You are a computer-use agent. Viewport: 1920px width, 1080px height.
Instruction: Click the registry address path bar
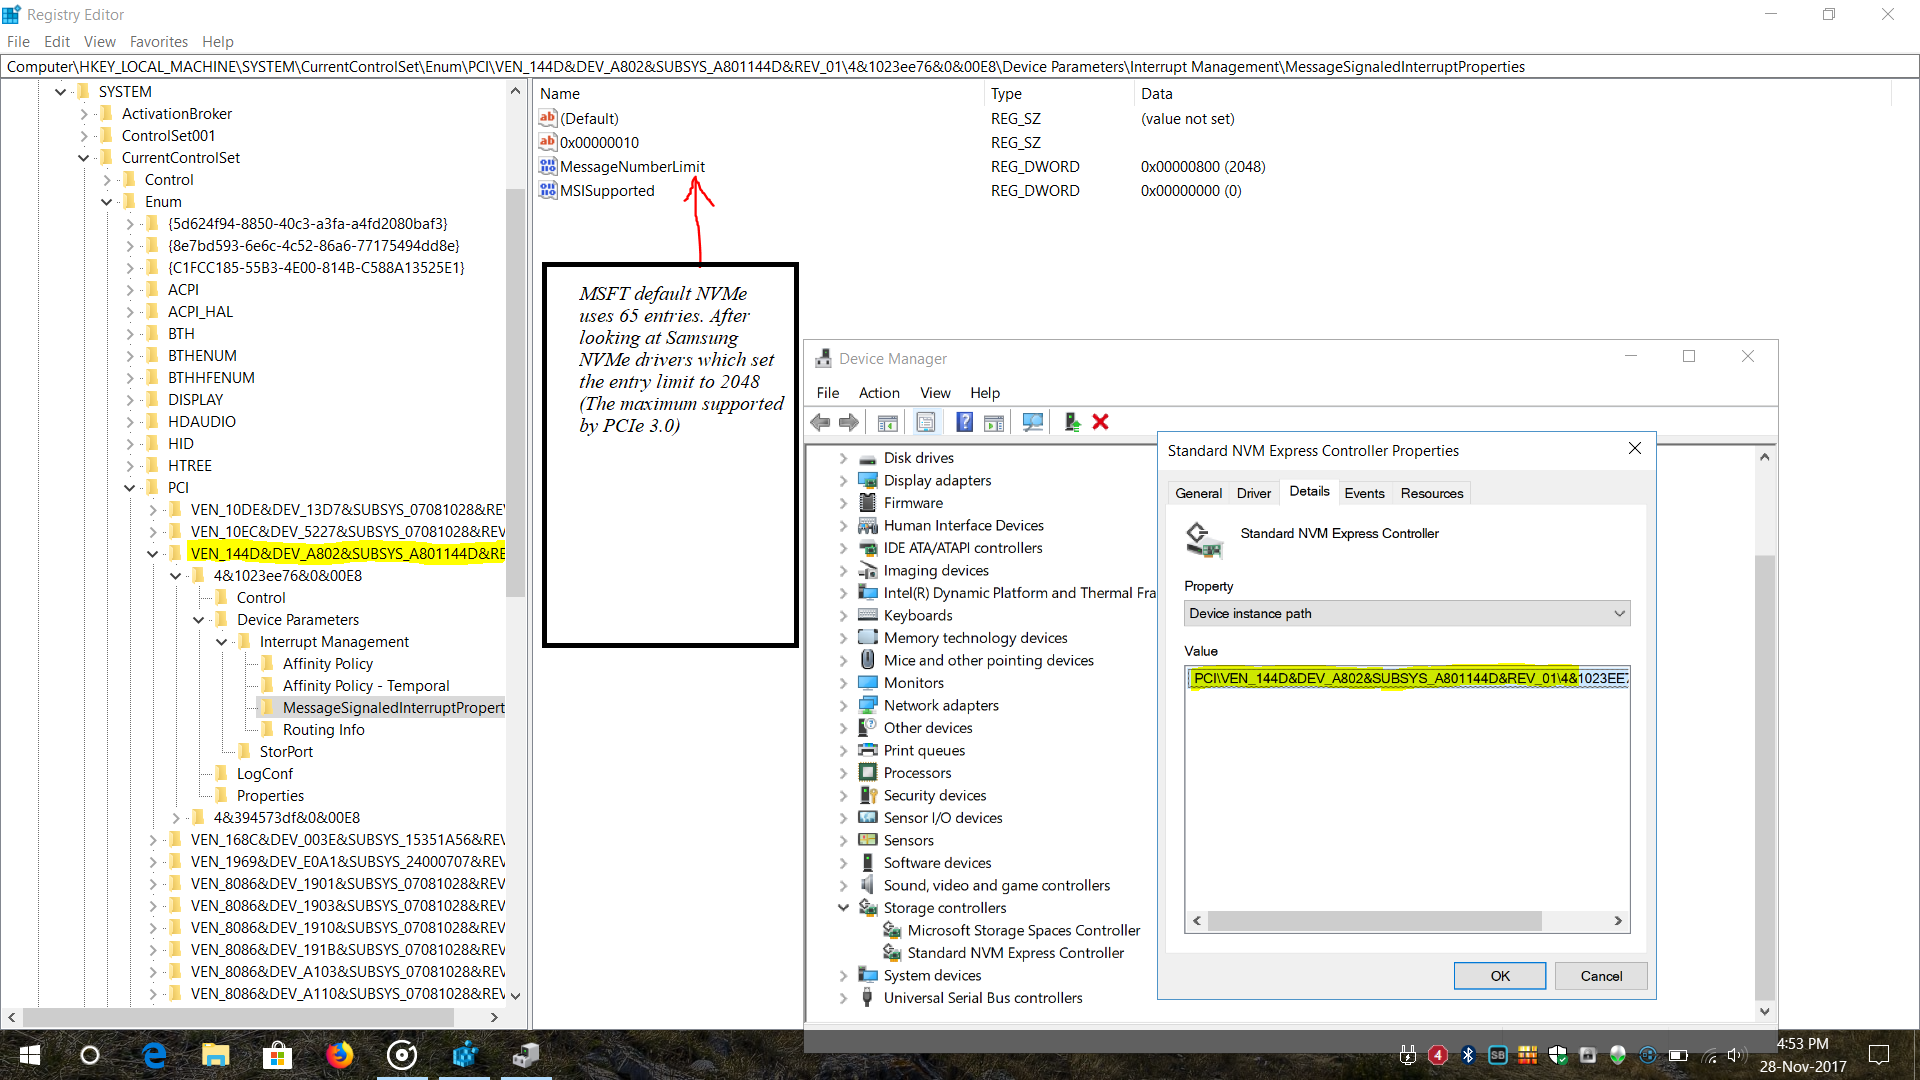click(x=958, y=67)
